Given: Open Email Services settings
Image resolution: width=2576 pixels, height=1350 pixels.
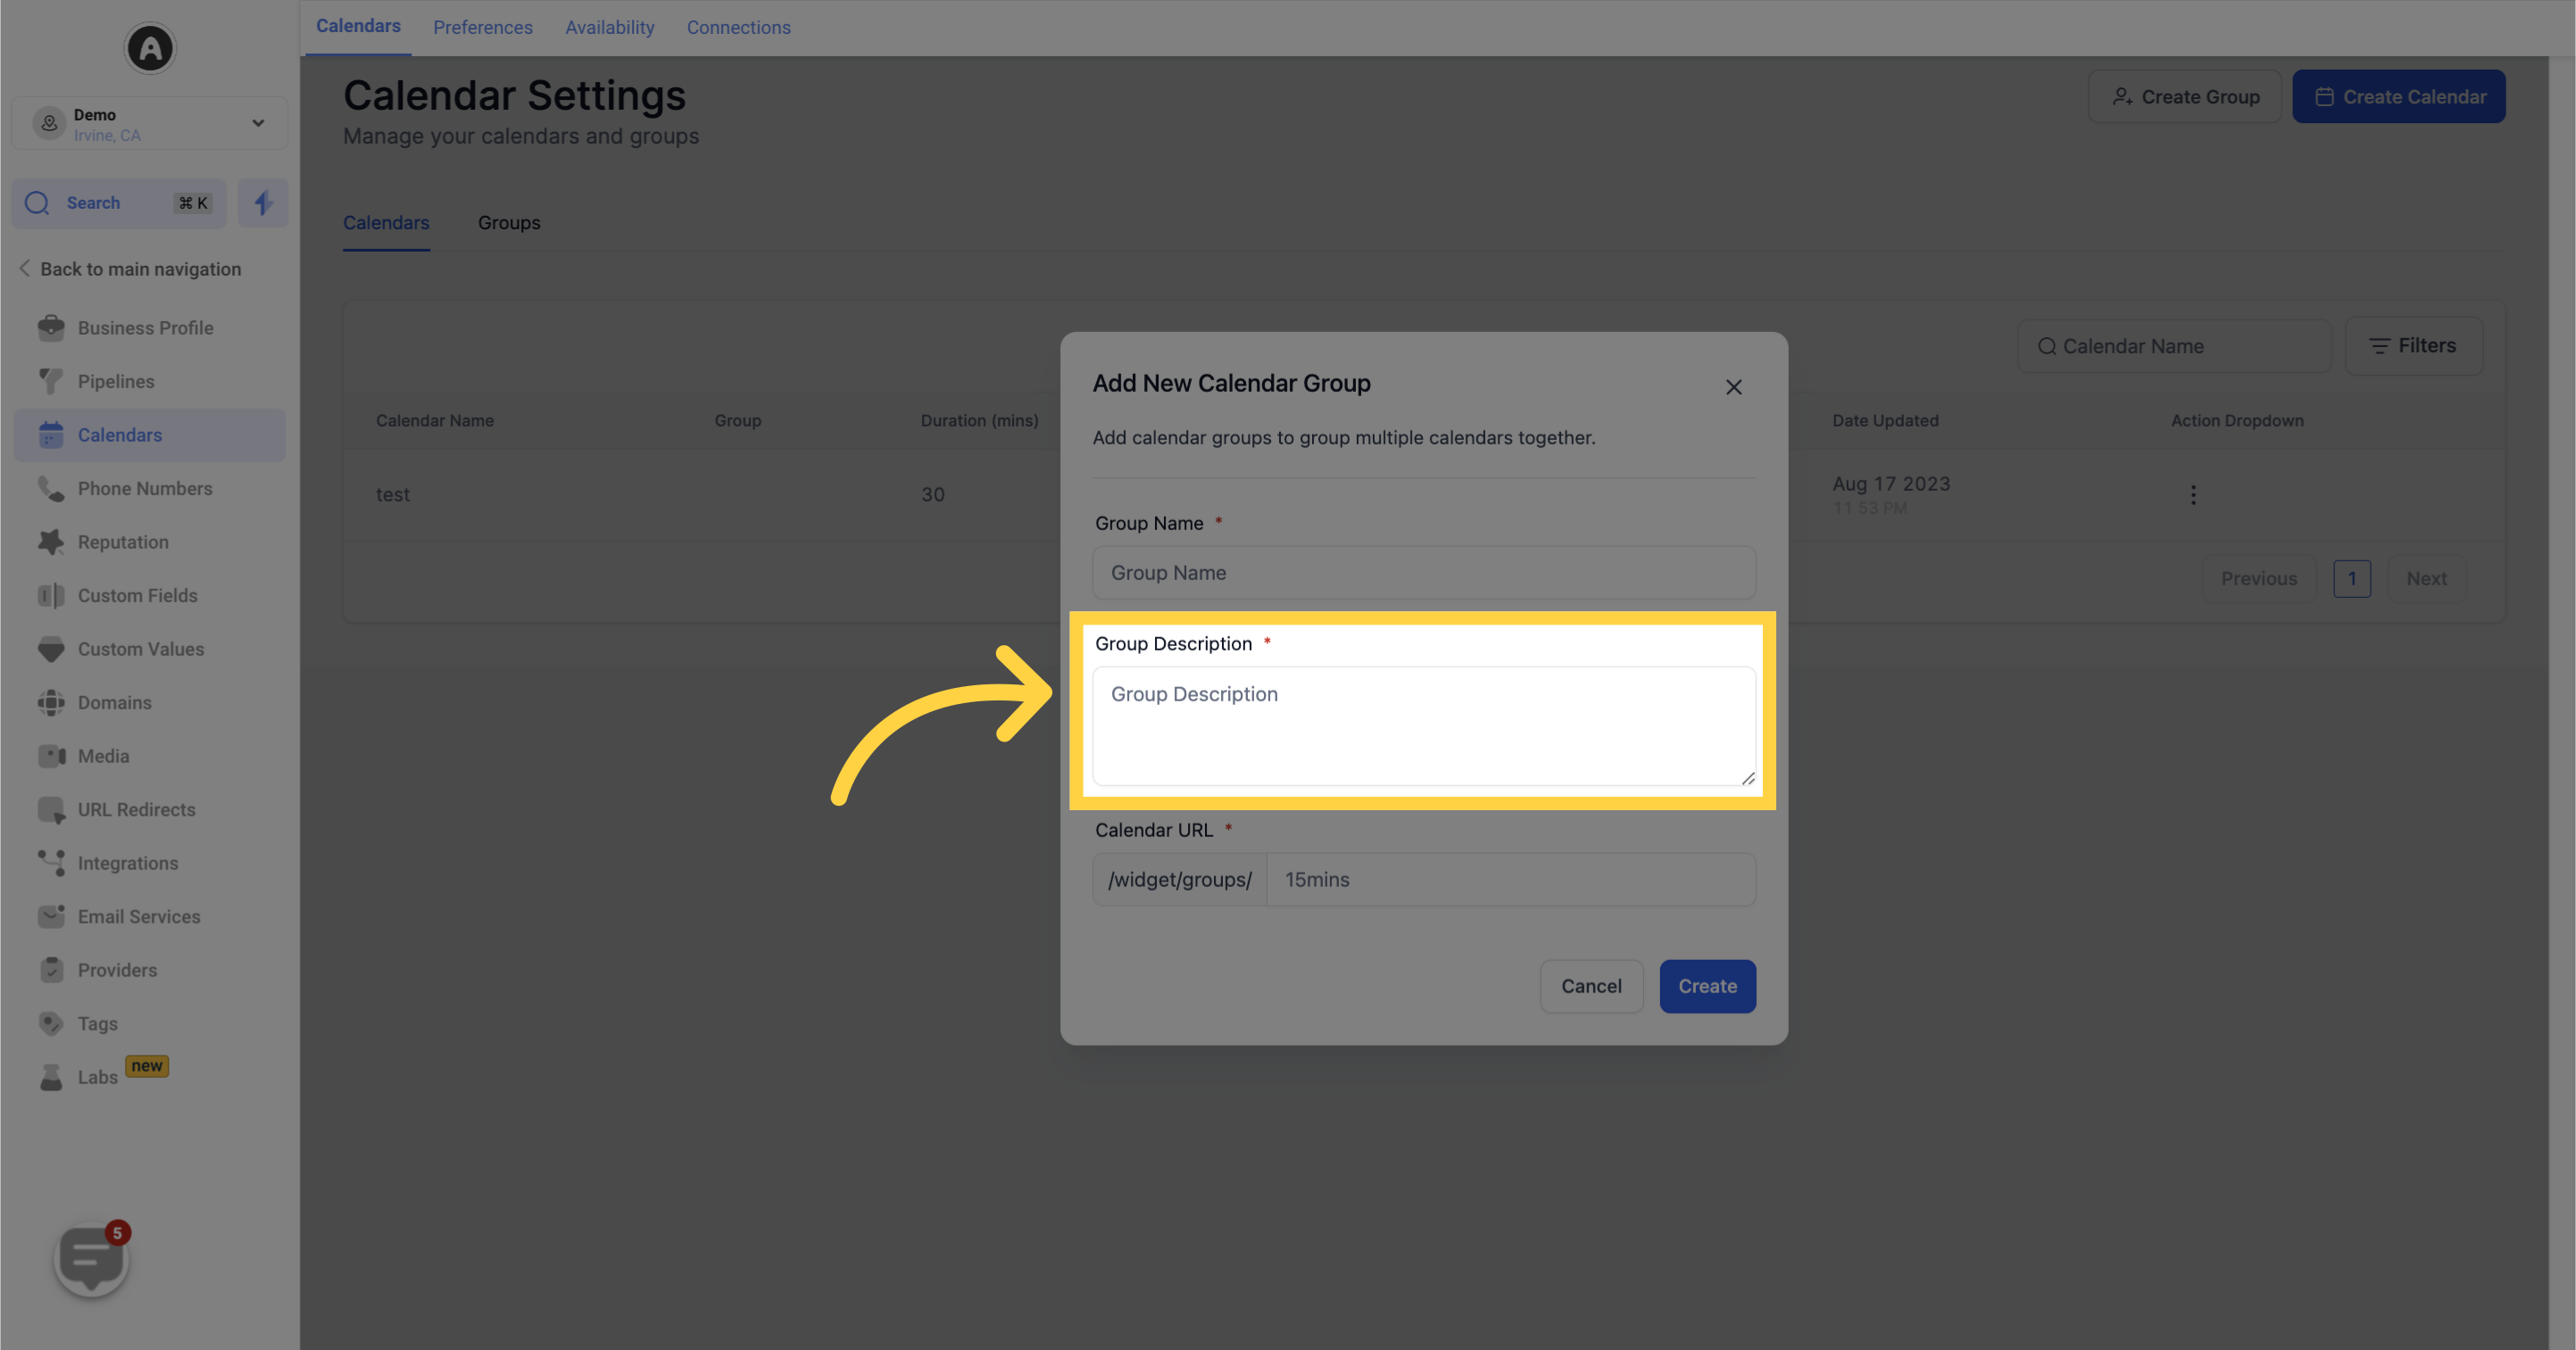Looking at the screenshot, I should click(138, 916).
